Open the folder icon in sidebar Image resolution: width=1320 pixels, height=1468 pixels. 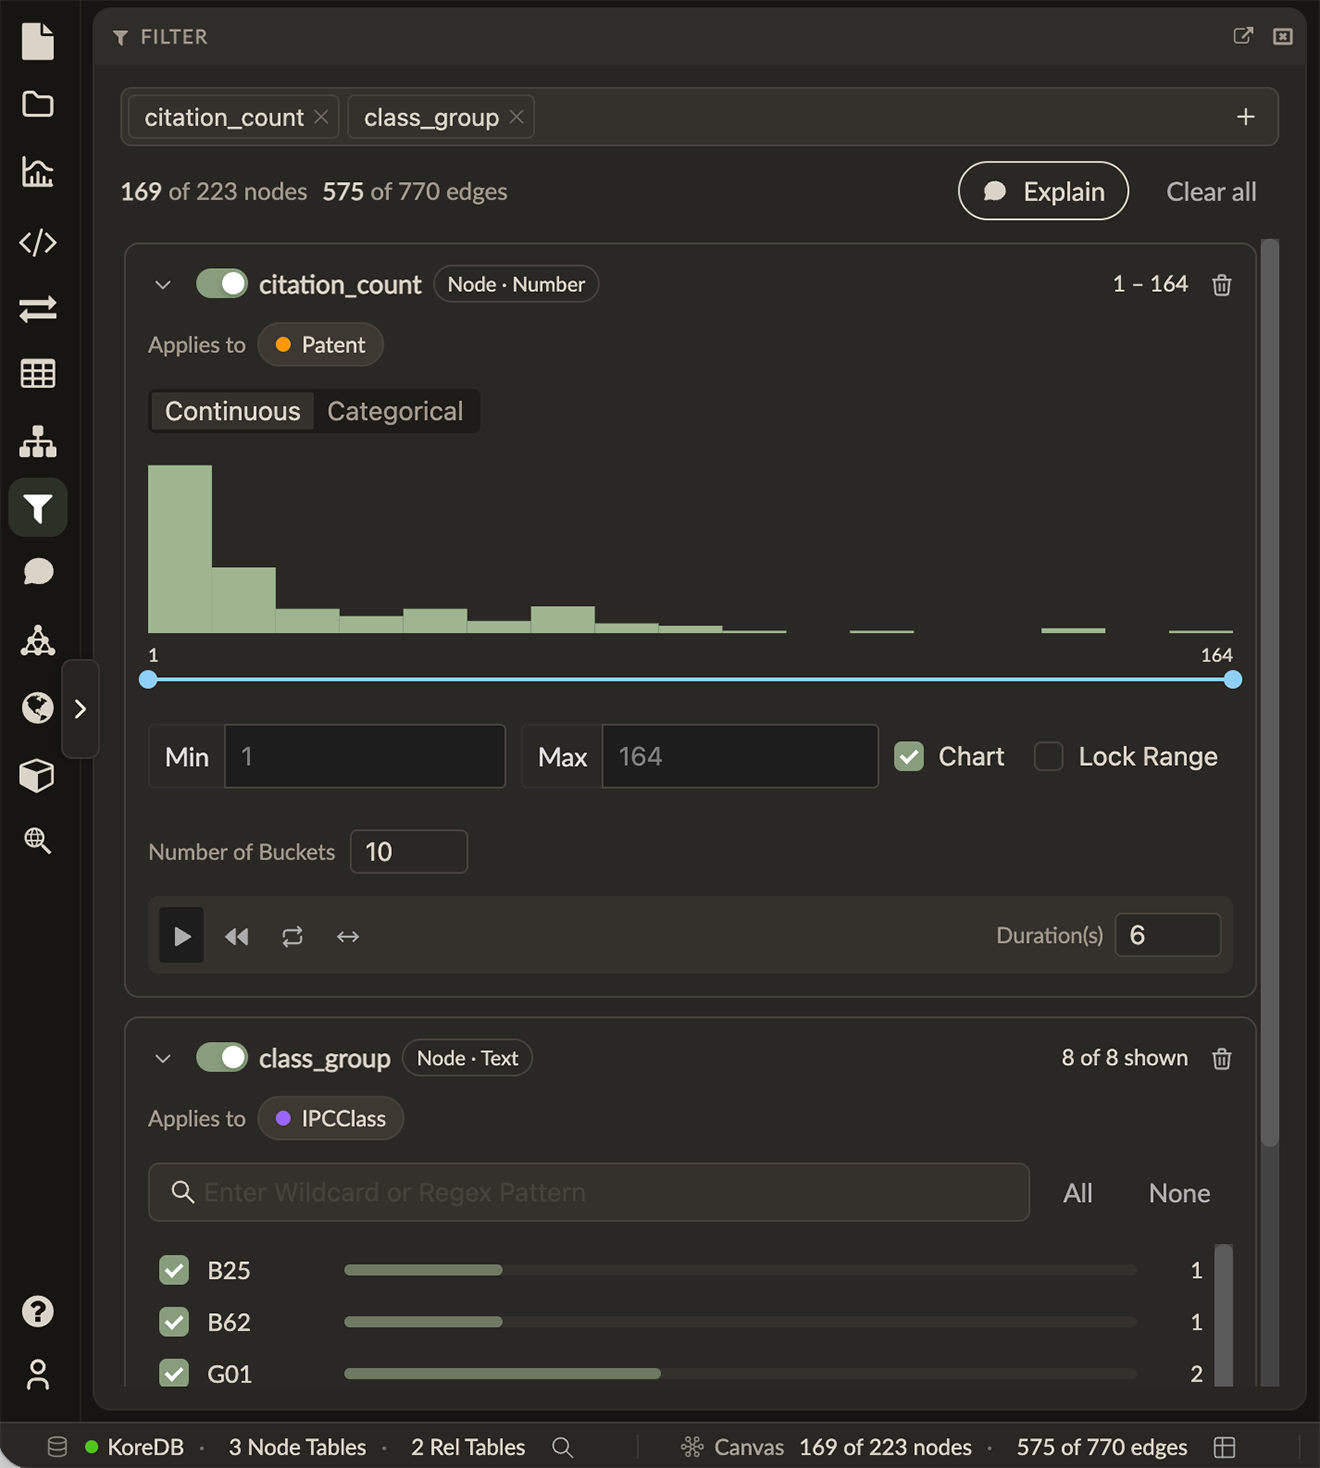pyautogui.click(x=38, y=104)
